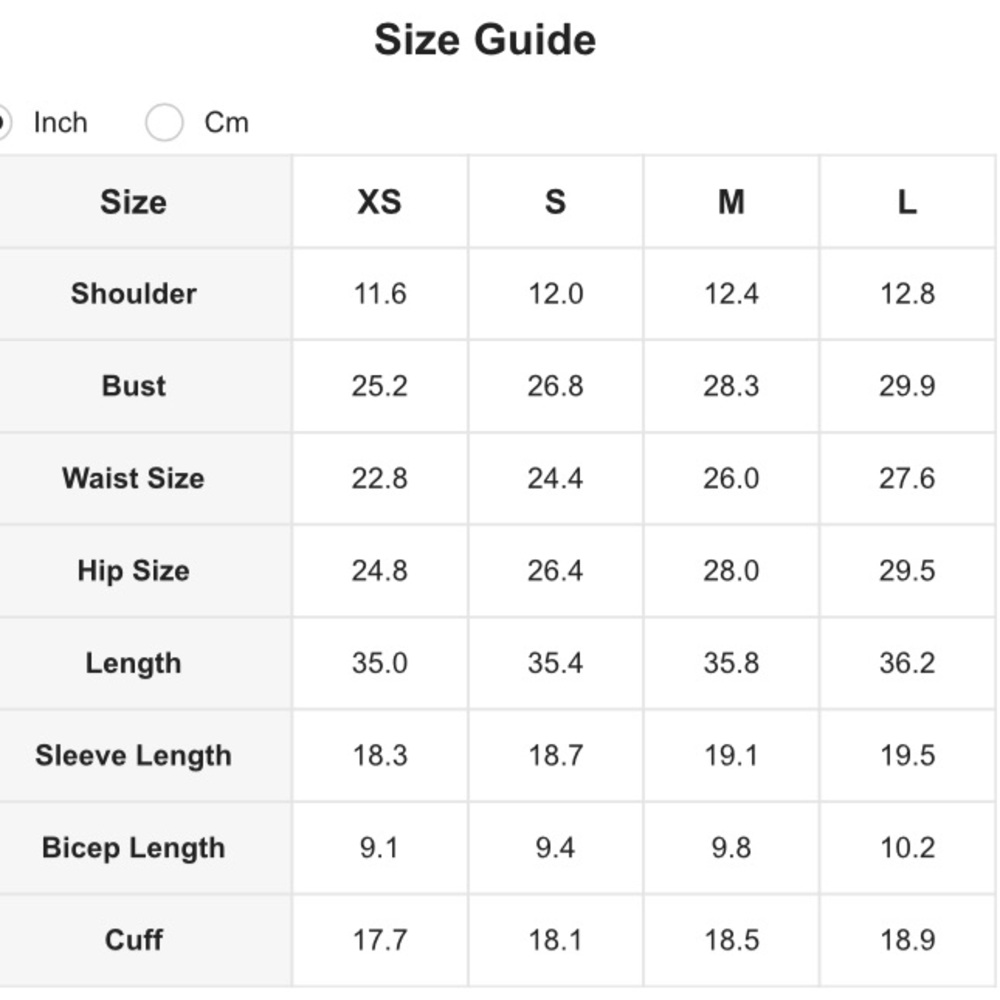
Task: Click the Sleeve Length row label
Action: coord(133,755)
